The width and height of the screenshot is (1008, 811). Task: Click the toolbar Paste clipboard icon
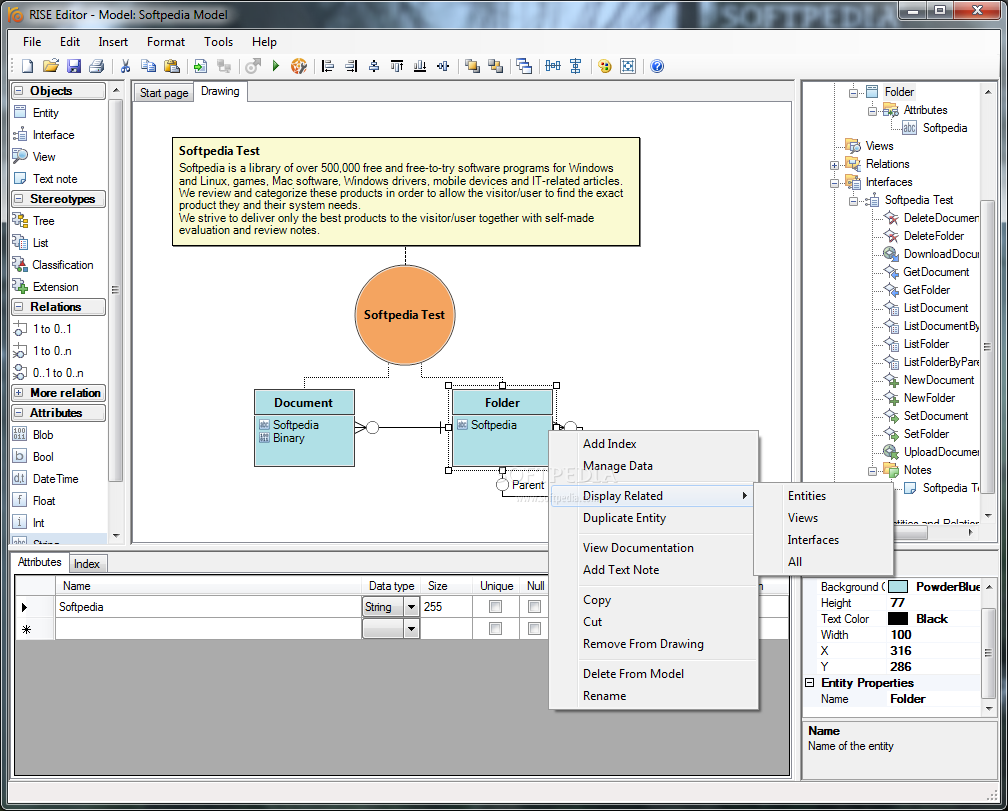172,66
